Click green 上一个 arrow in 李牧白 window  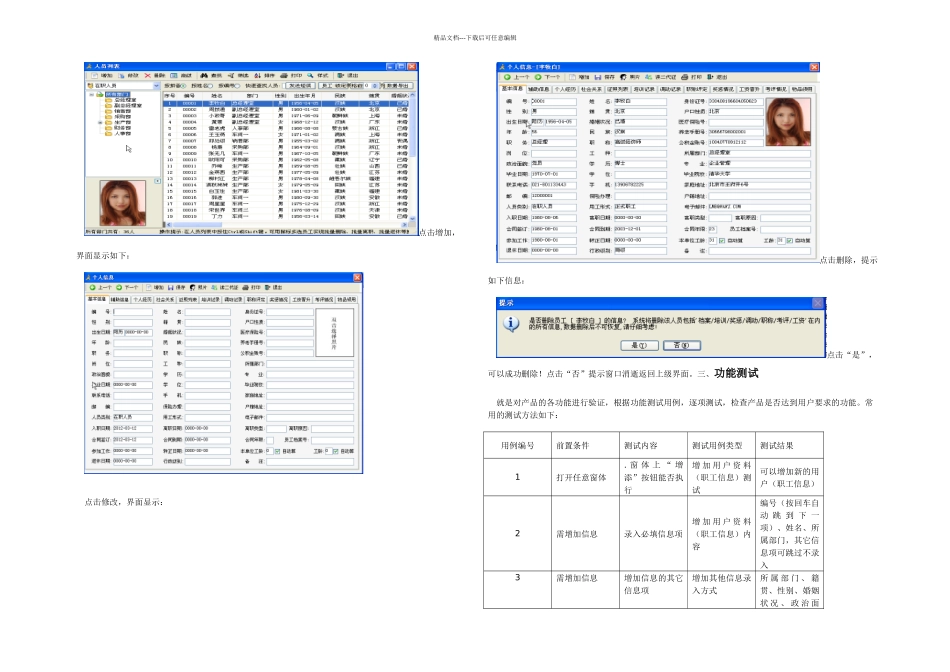click(507, 76)
